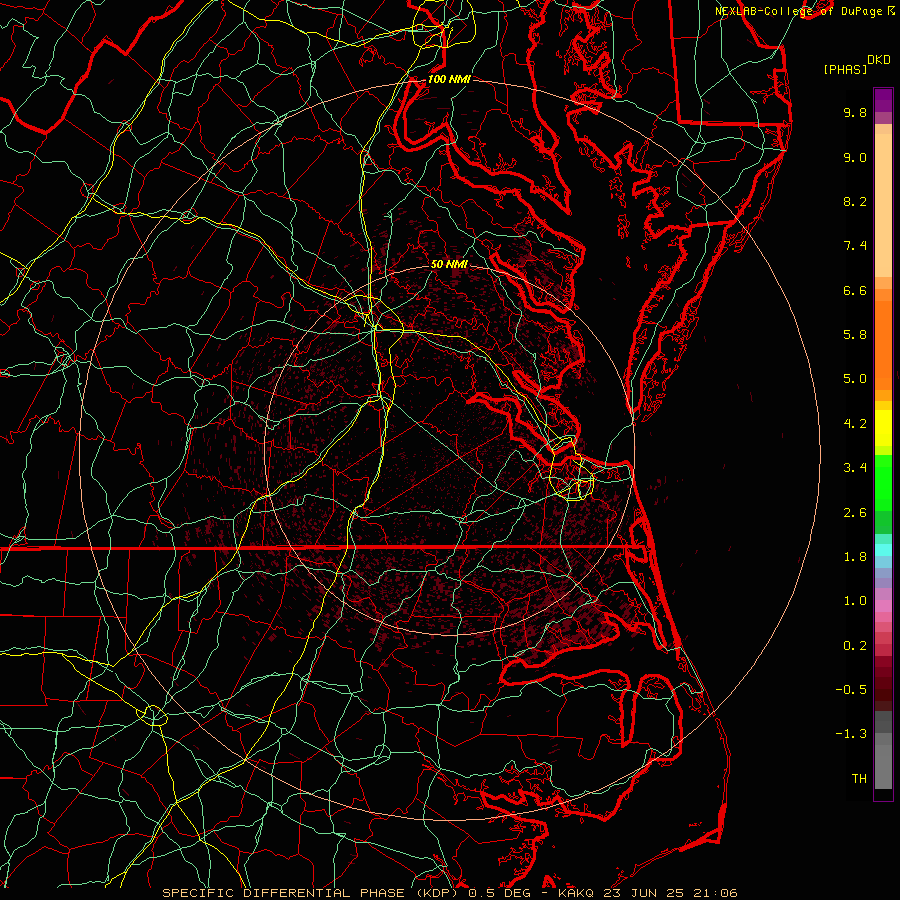Select the 5.0 scale label

855,379
